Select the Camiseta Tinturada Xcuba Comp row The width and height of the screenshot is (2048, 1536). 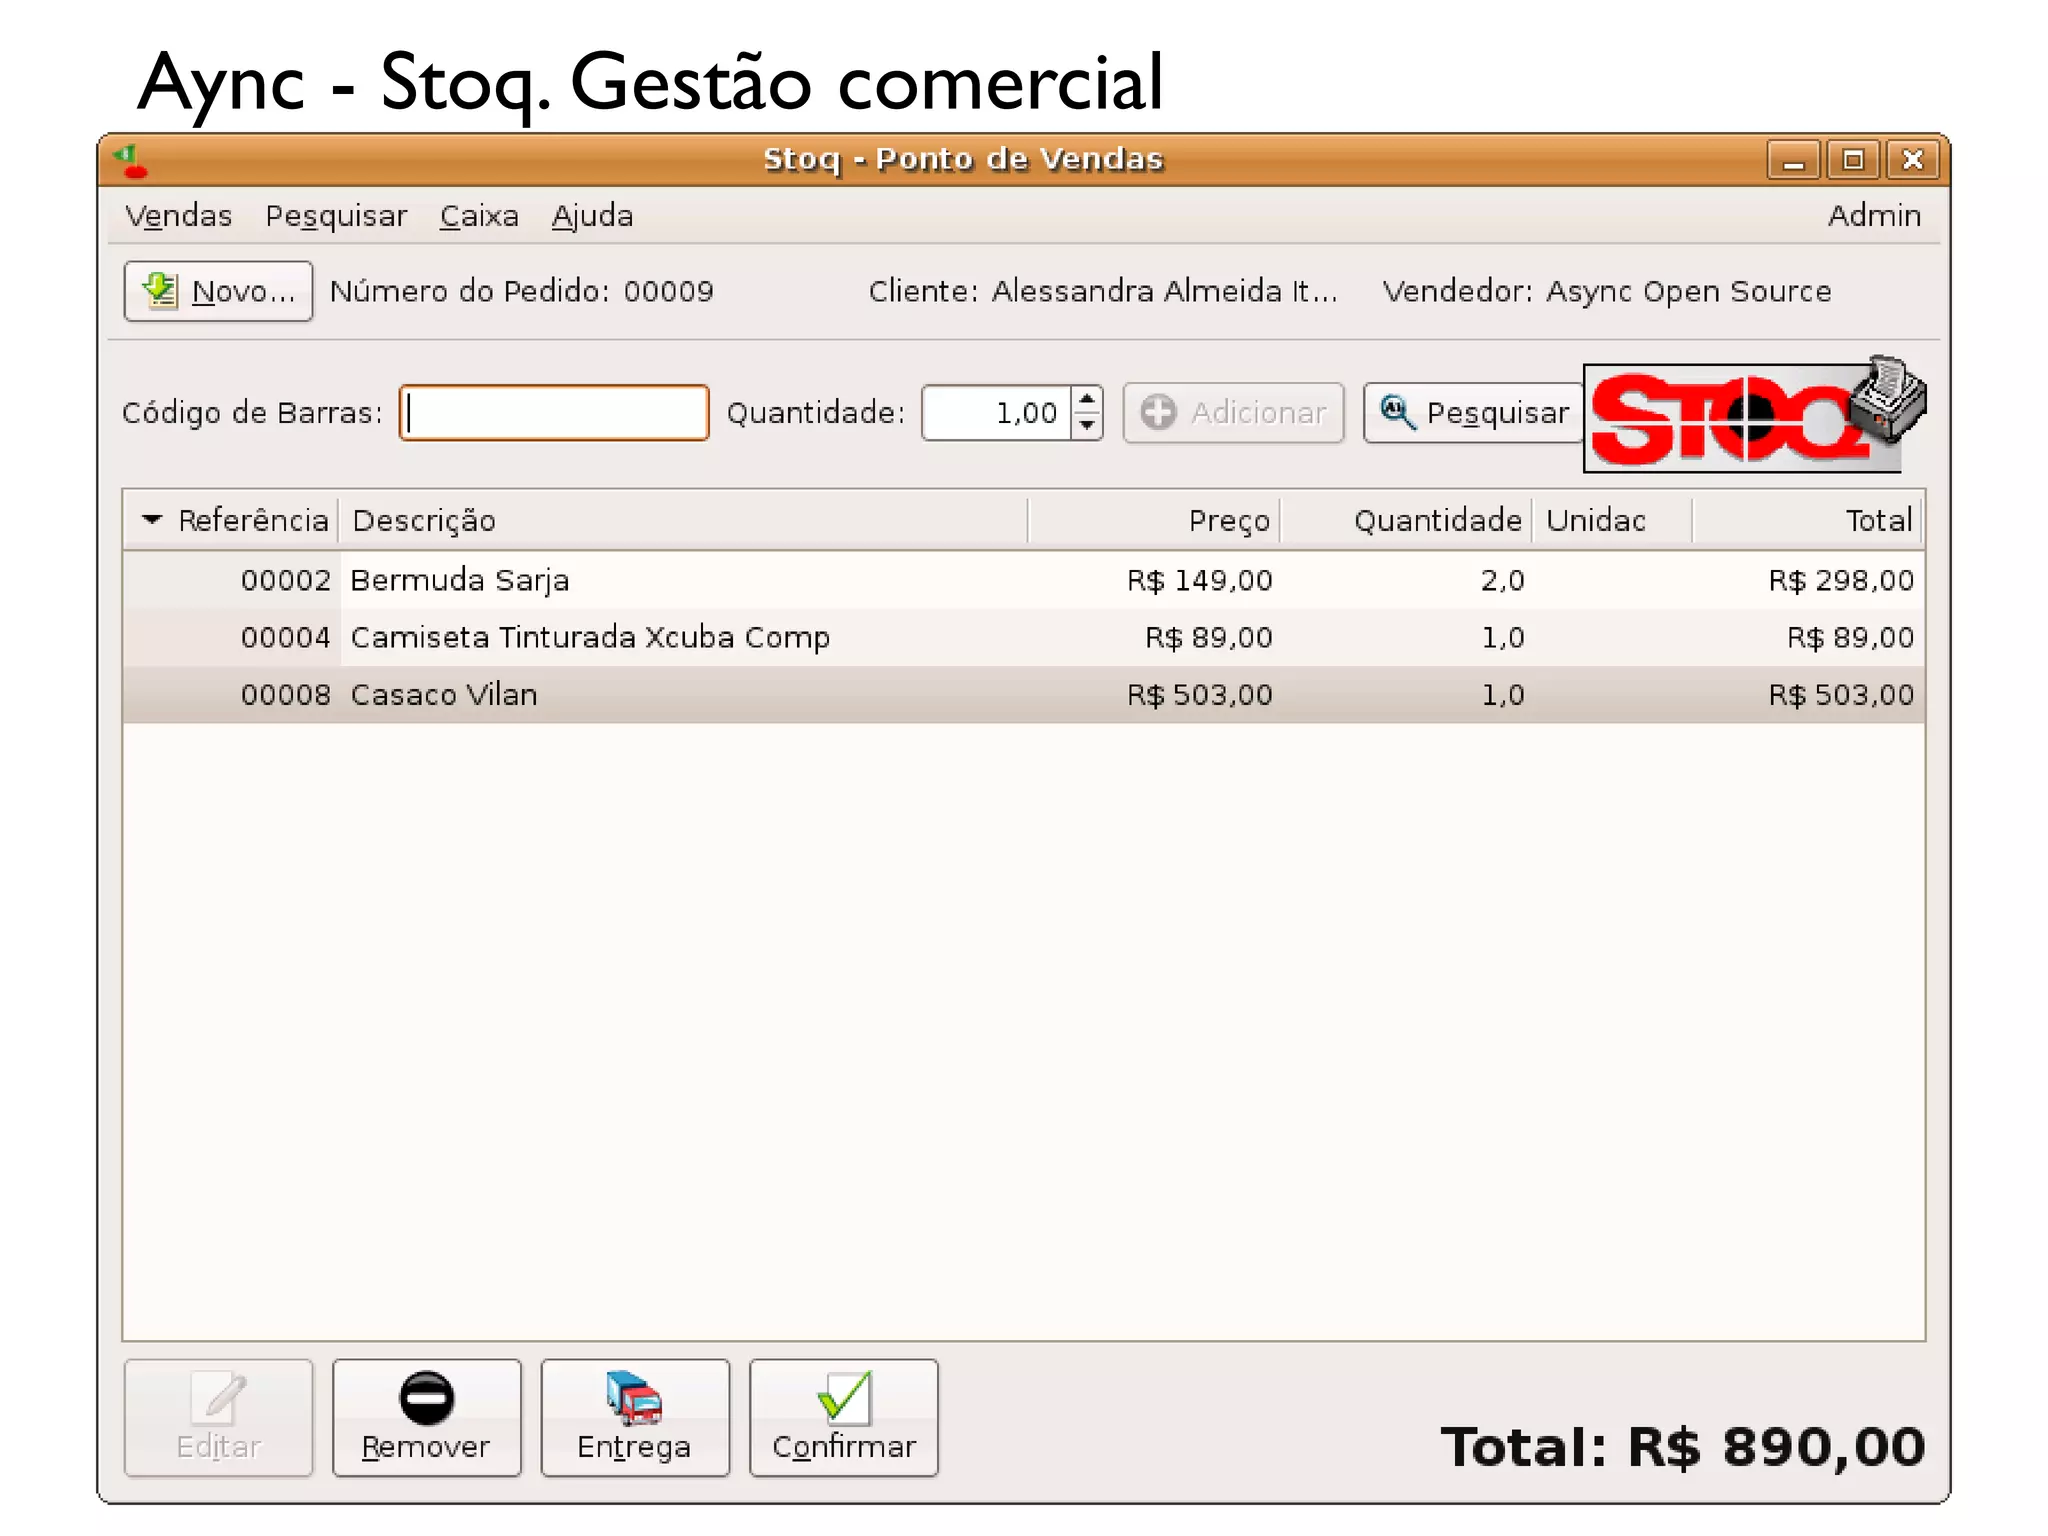(x=1024, y=637)
